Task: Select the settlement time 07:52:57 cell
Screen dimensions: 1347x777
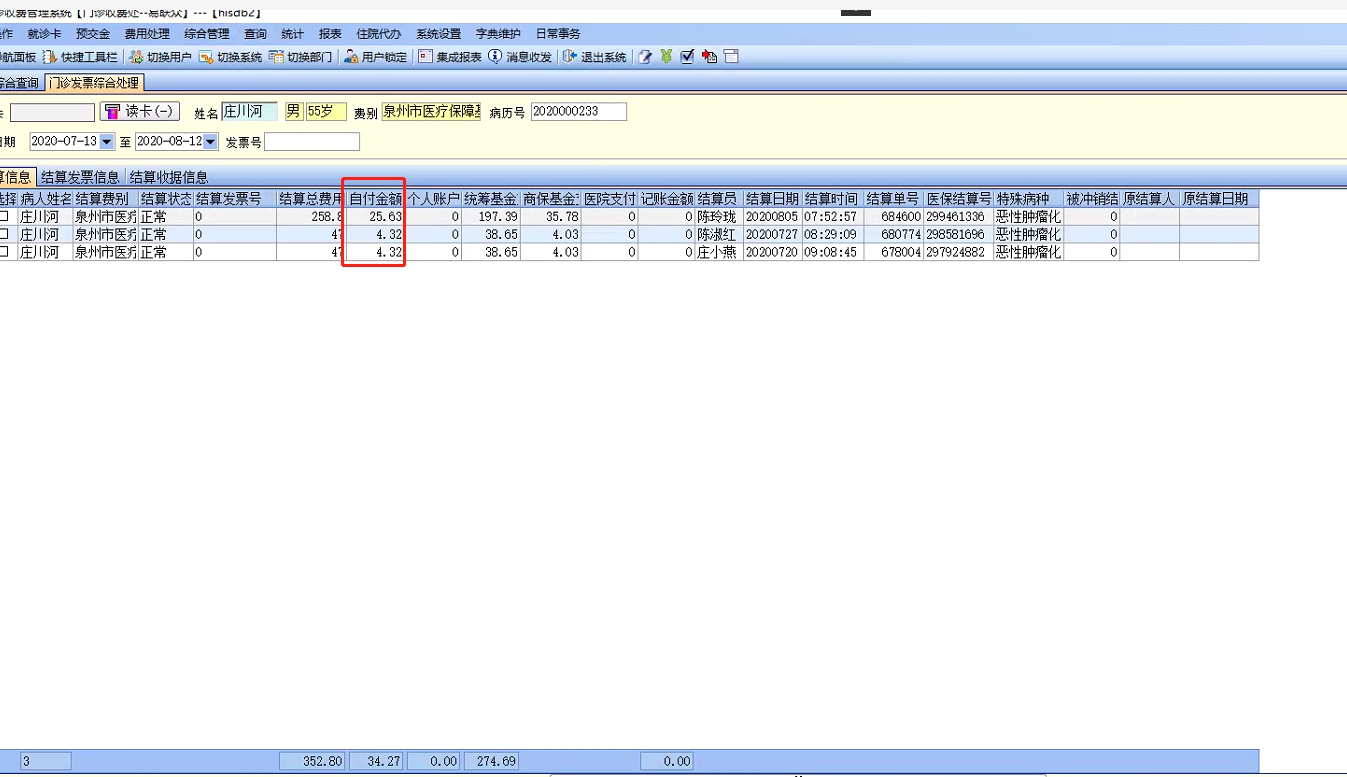Action: (x=832, y=216)
